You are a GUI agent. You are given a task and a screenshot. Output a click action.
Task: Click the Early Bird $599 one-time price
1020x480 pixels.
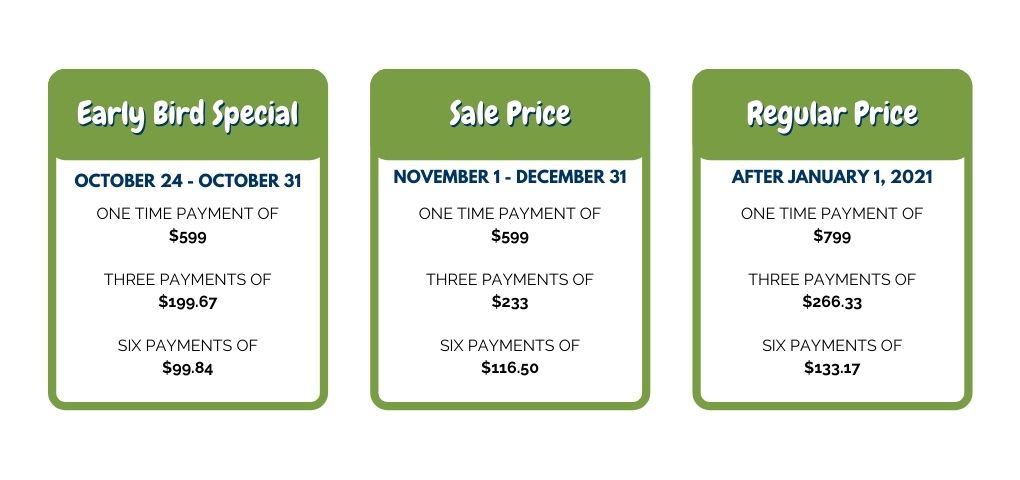[x=188, y=236]
